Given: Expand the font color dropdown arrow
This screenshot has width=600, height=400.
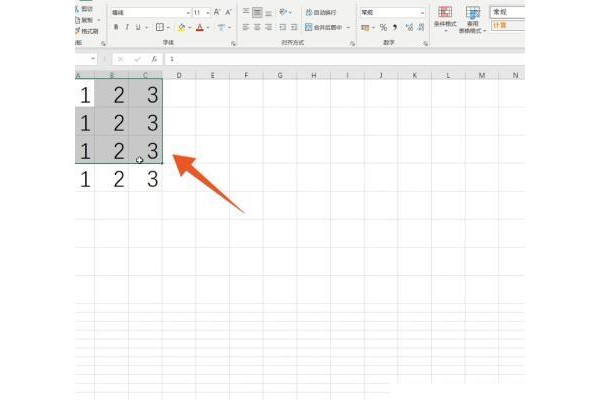Looking at the screenshot, I should coord(208,28).
